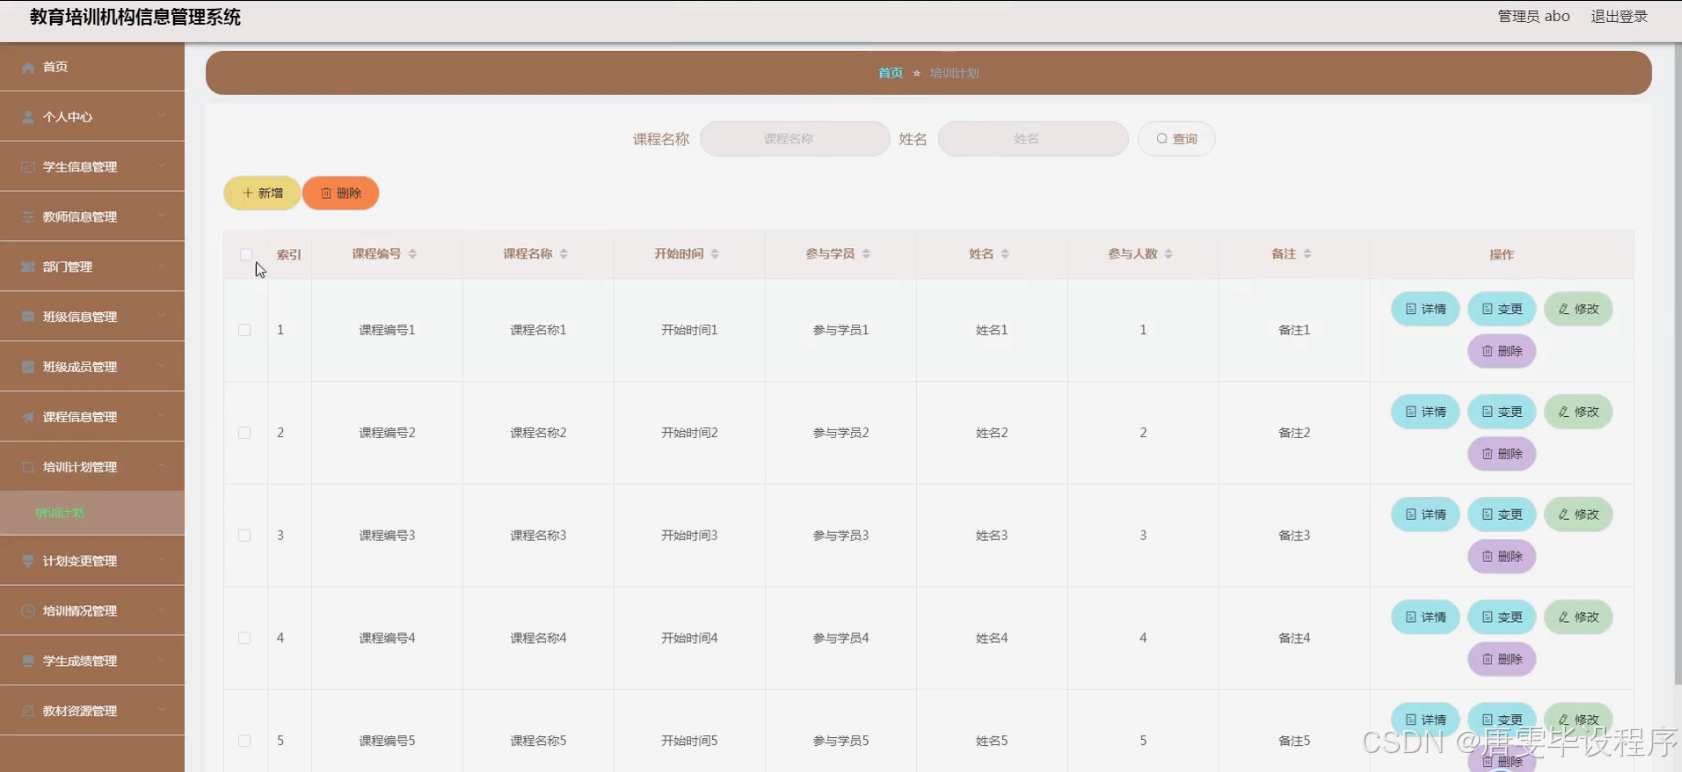The width and height of the screenshot is (1682, 772).
Task: Click 变更 for row 课程编号3
Action: pyautogui.click(x=1501, y=515)
